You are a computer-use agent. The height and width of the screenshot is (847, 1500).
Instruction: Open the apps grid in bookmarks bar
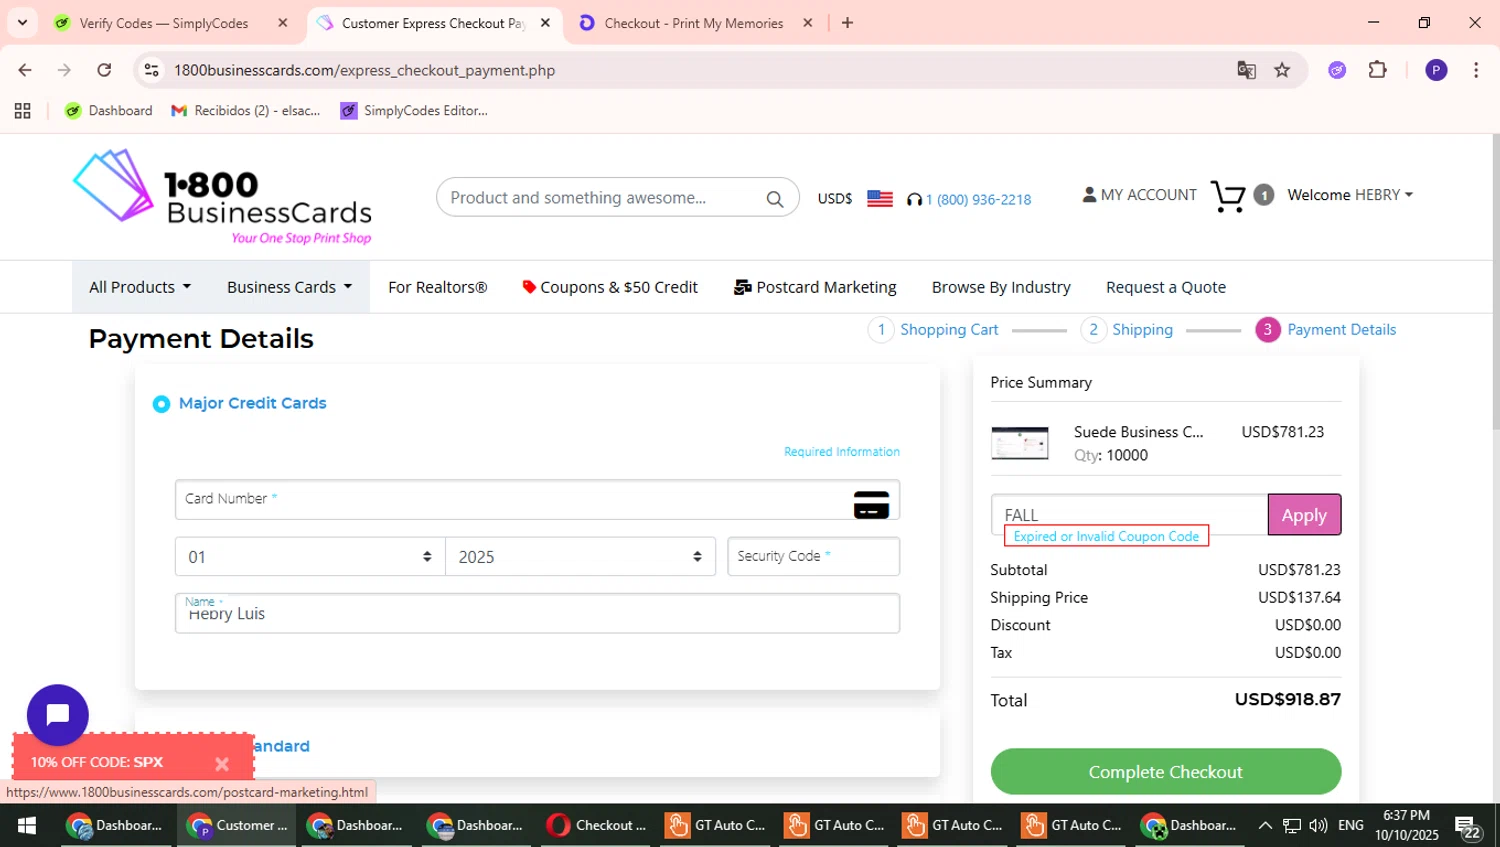[x=23, y=111]
